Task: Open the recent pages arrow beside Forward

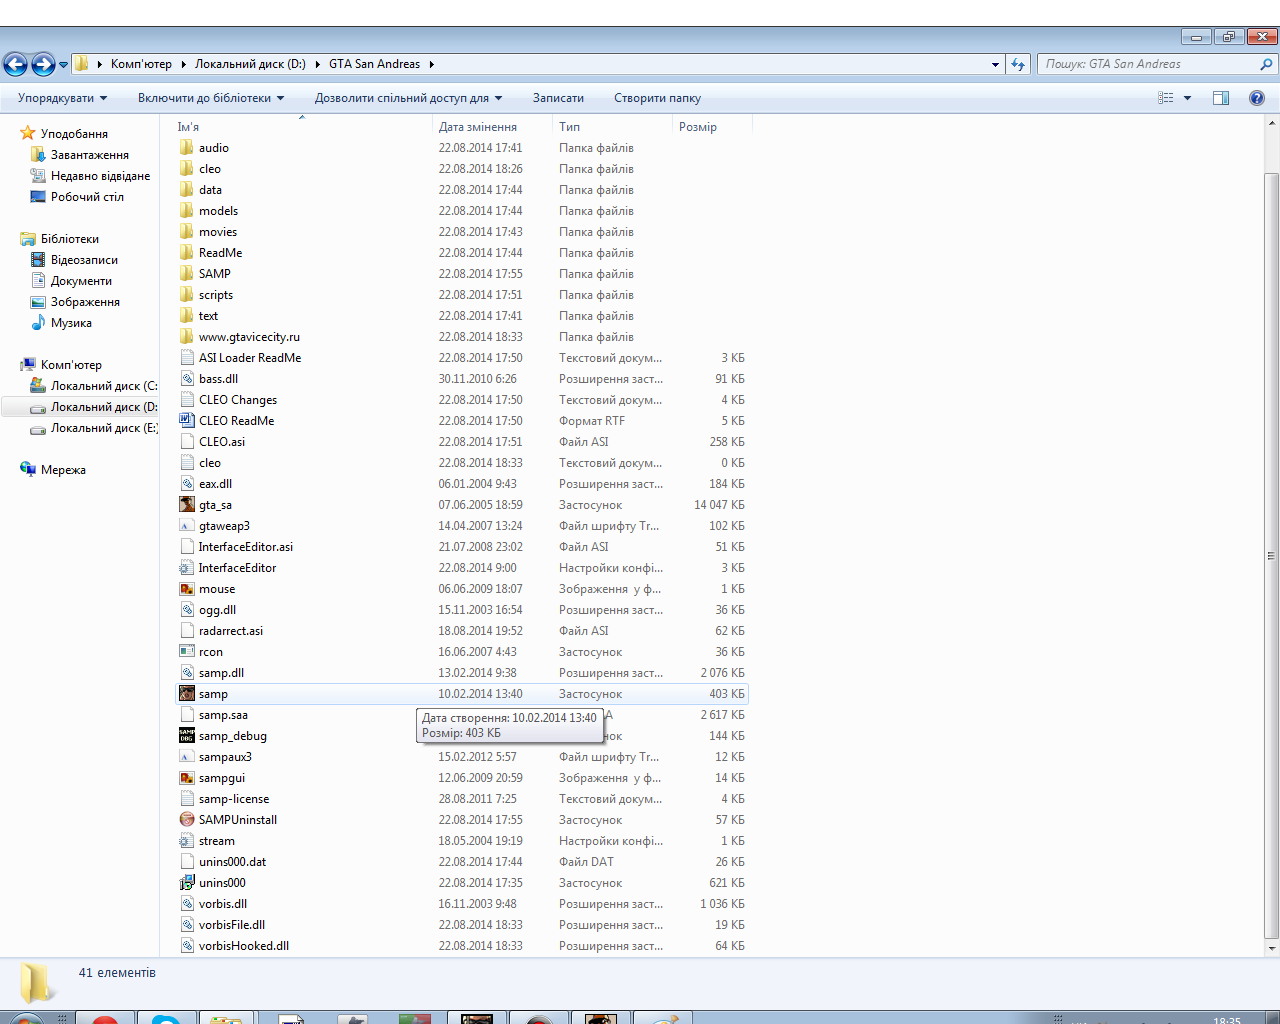Action: point(63,65)
